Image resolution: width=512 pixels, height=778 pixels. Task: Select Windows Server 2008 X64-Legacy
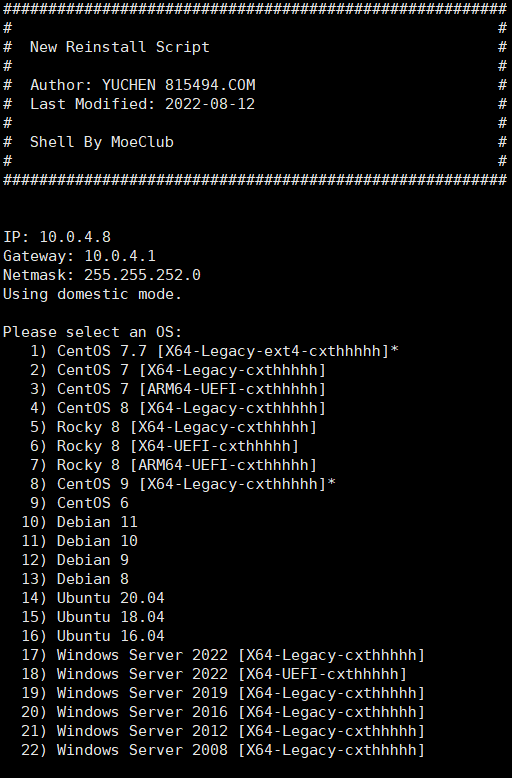[x=223, y=750]
